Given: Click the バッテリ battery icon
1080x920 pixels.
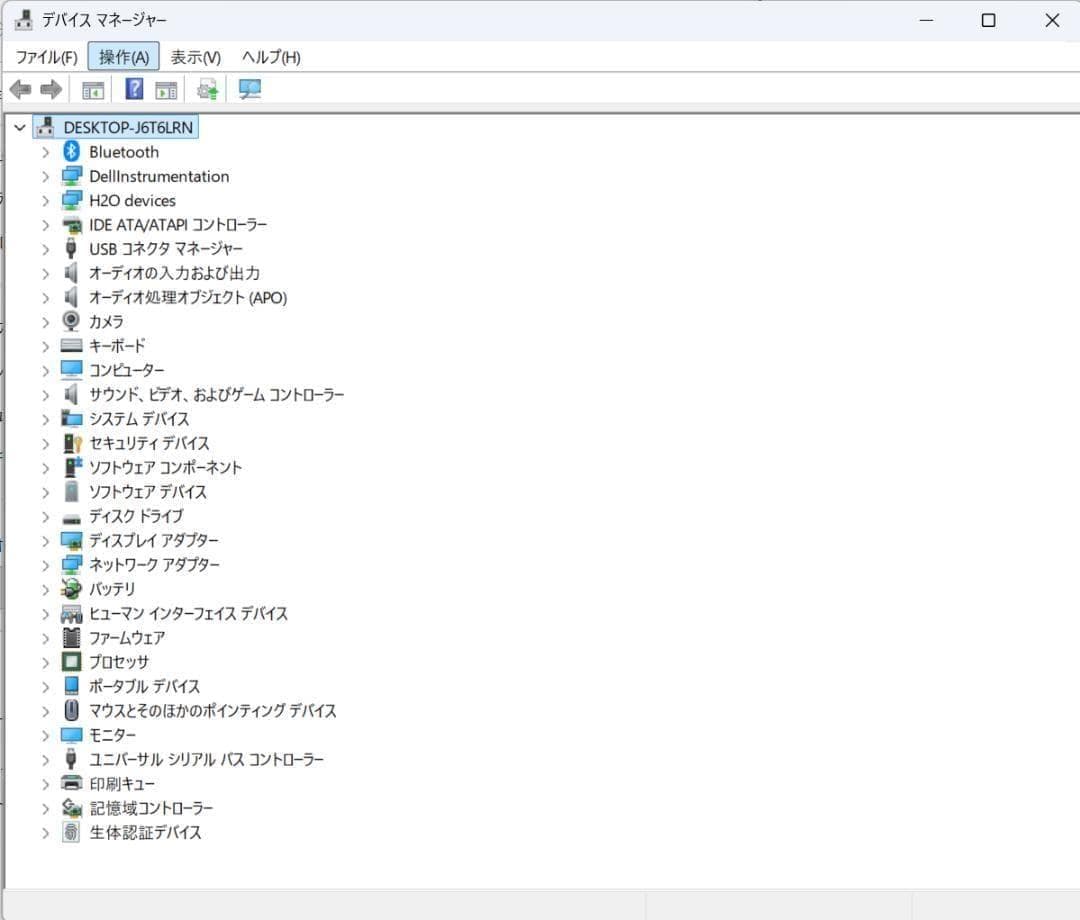Looking at the screenshot, I should [x=71, y=589].
